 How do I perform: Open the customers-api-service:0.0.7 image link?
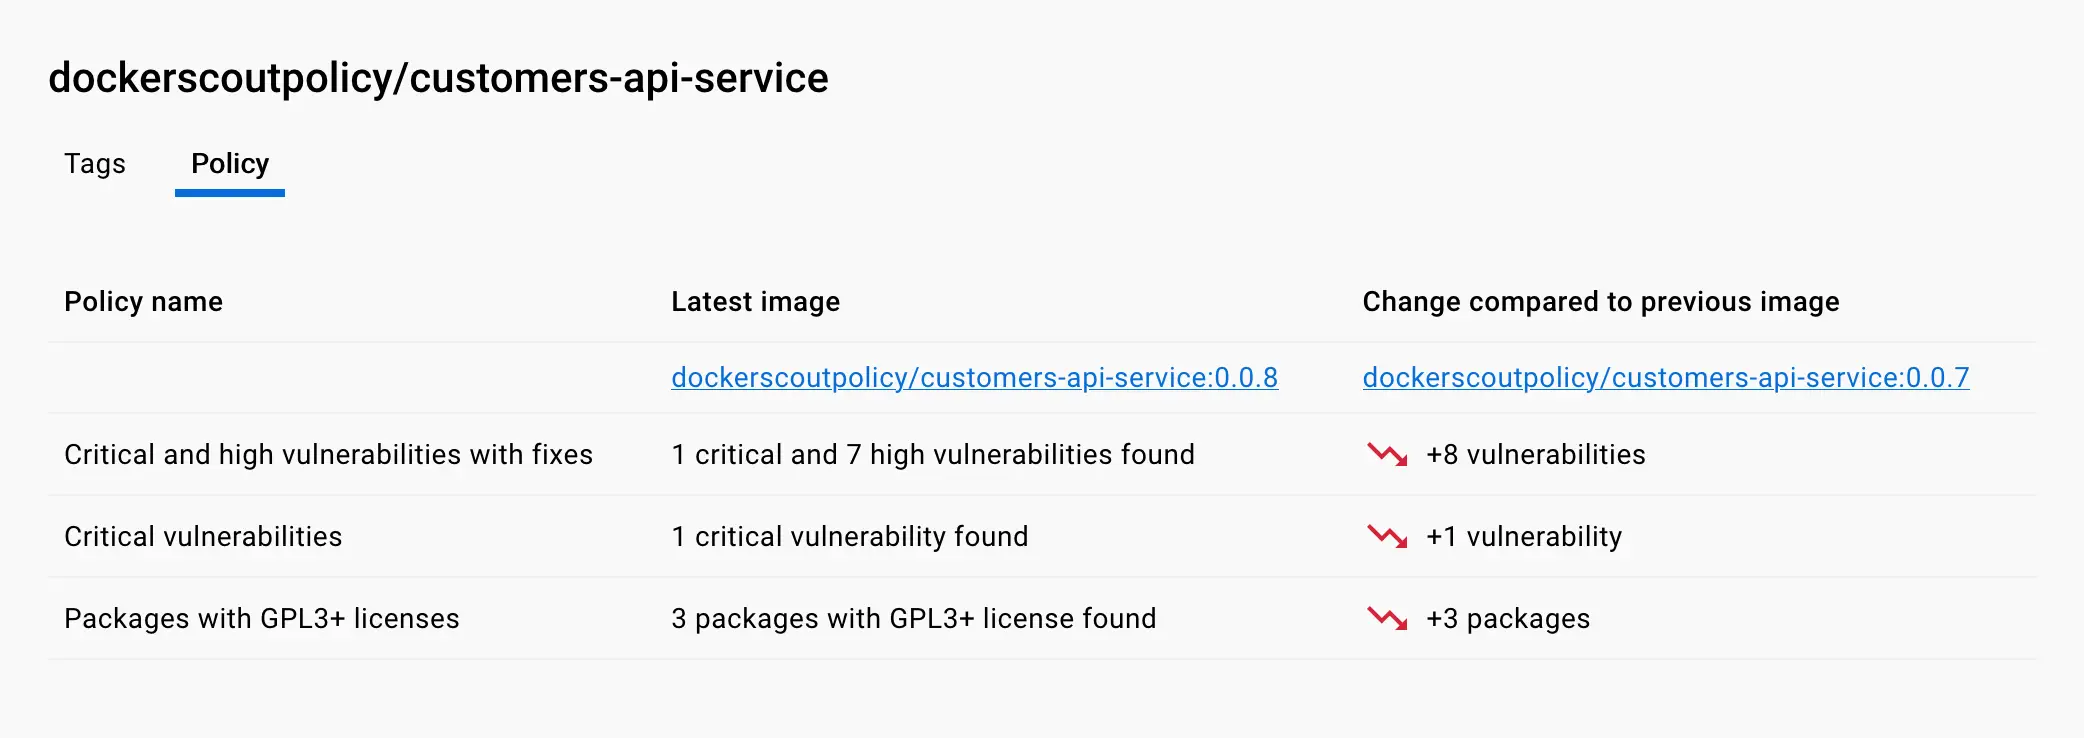1665,378
